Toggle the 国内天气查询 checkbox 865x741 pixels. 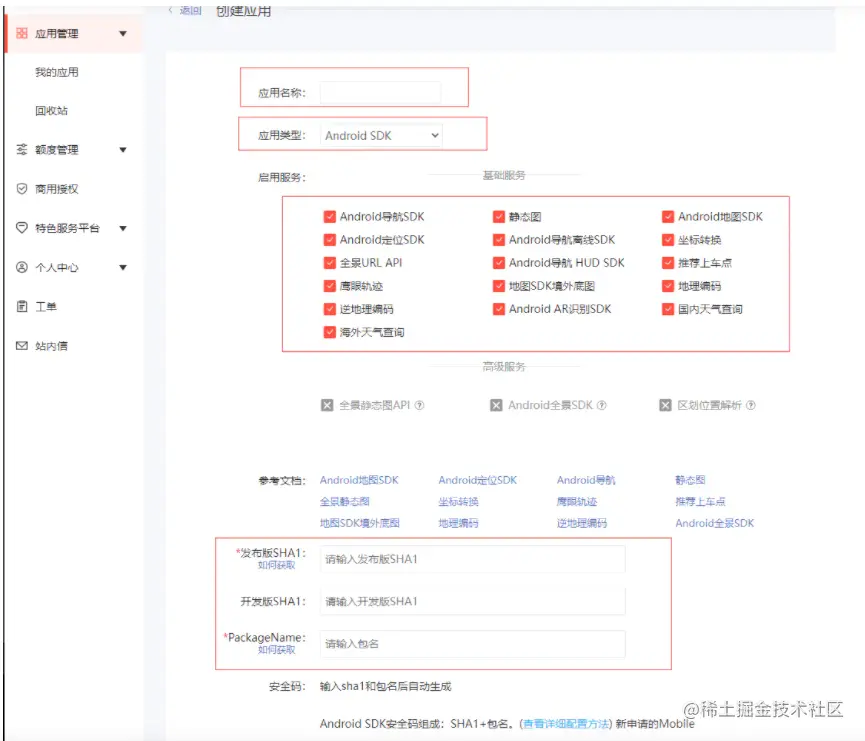point(668,309)
